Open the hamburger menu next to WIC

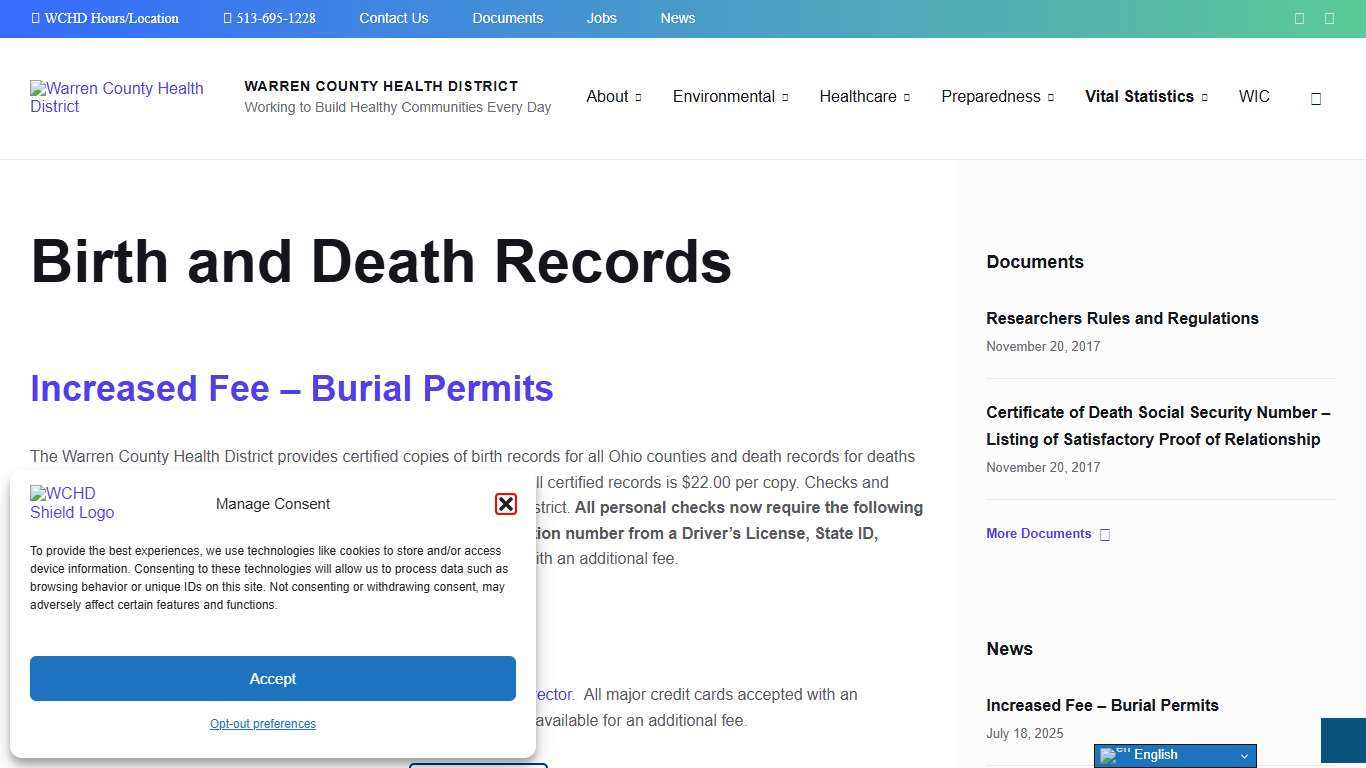[1316, 97]
